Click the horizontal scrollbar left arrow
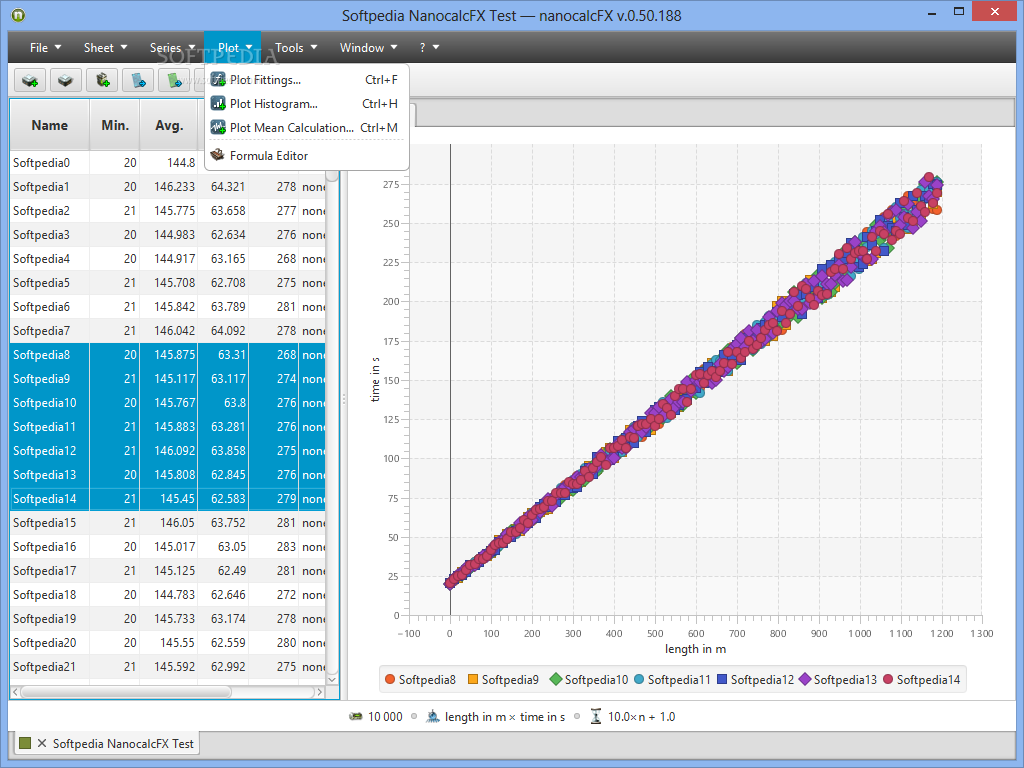Image resolution: width=1024 pixels, height=768 pixels. pos(15,692)
